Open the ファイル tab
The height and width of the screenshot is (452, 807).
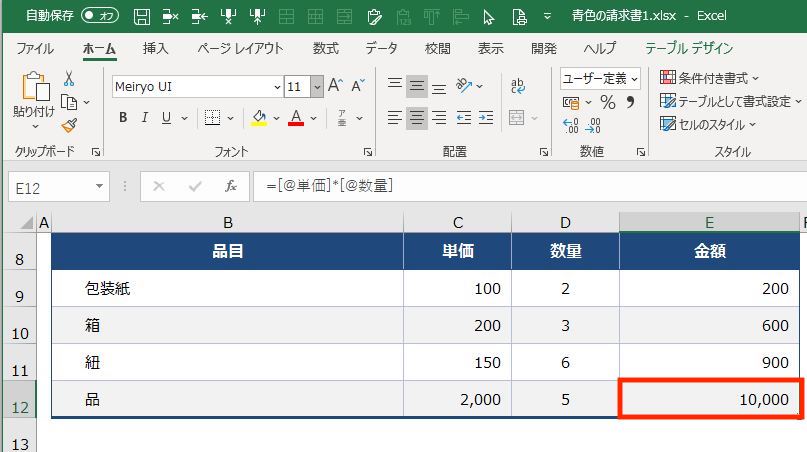pos(35,48)
